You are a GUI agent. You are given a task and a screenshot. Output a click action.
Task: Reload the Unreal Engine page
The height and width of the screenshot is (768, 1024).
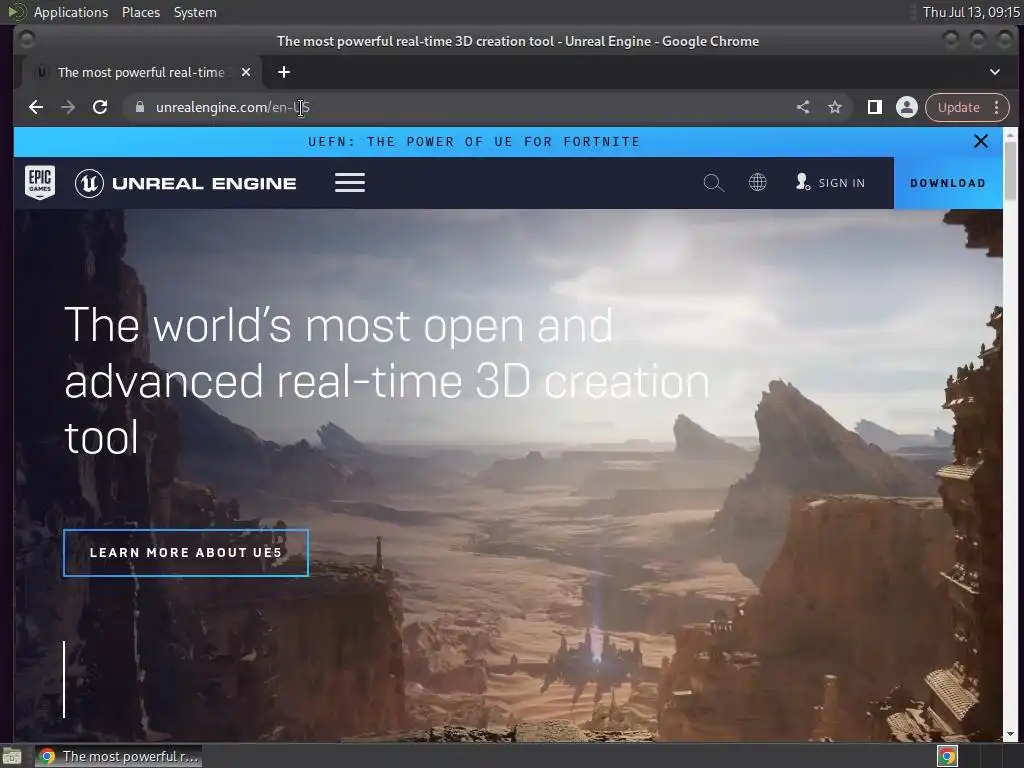coord(100,107)
